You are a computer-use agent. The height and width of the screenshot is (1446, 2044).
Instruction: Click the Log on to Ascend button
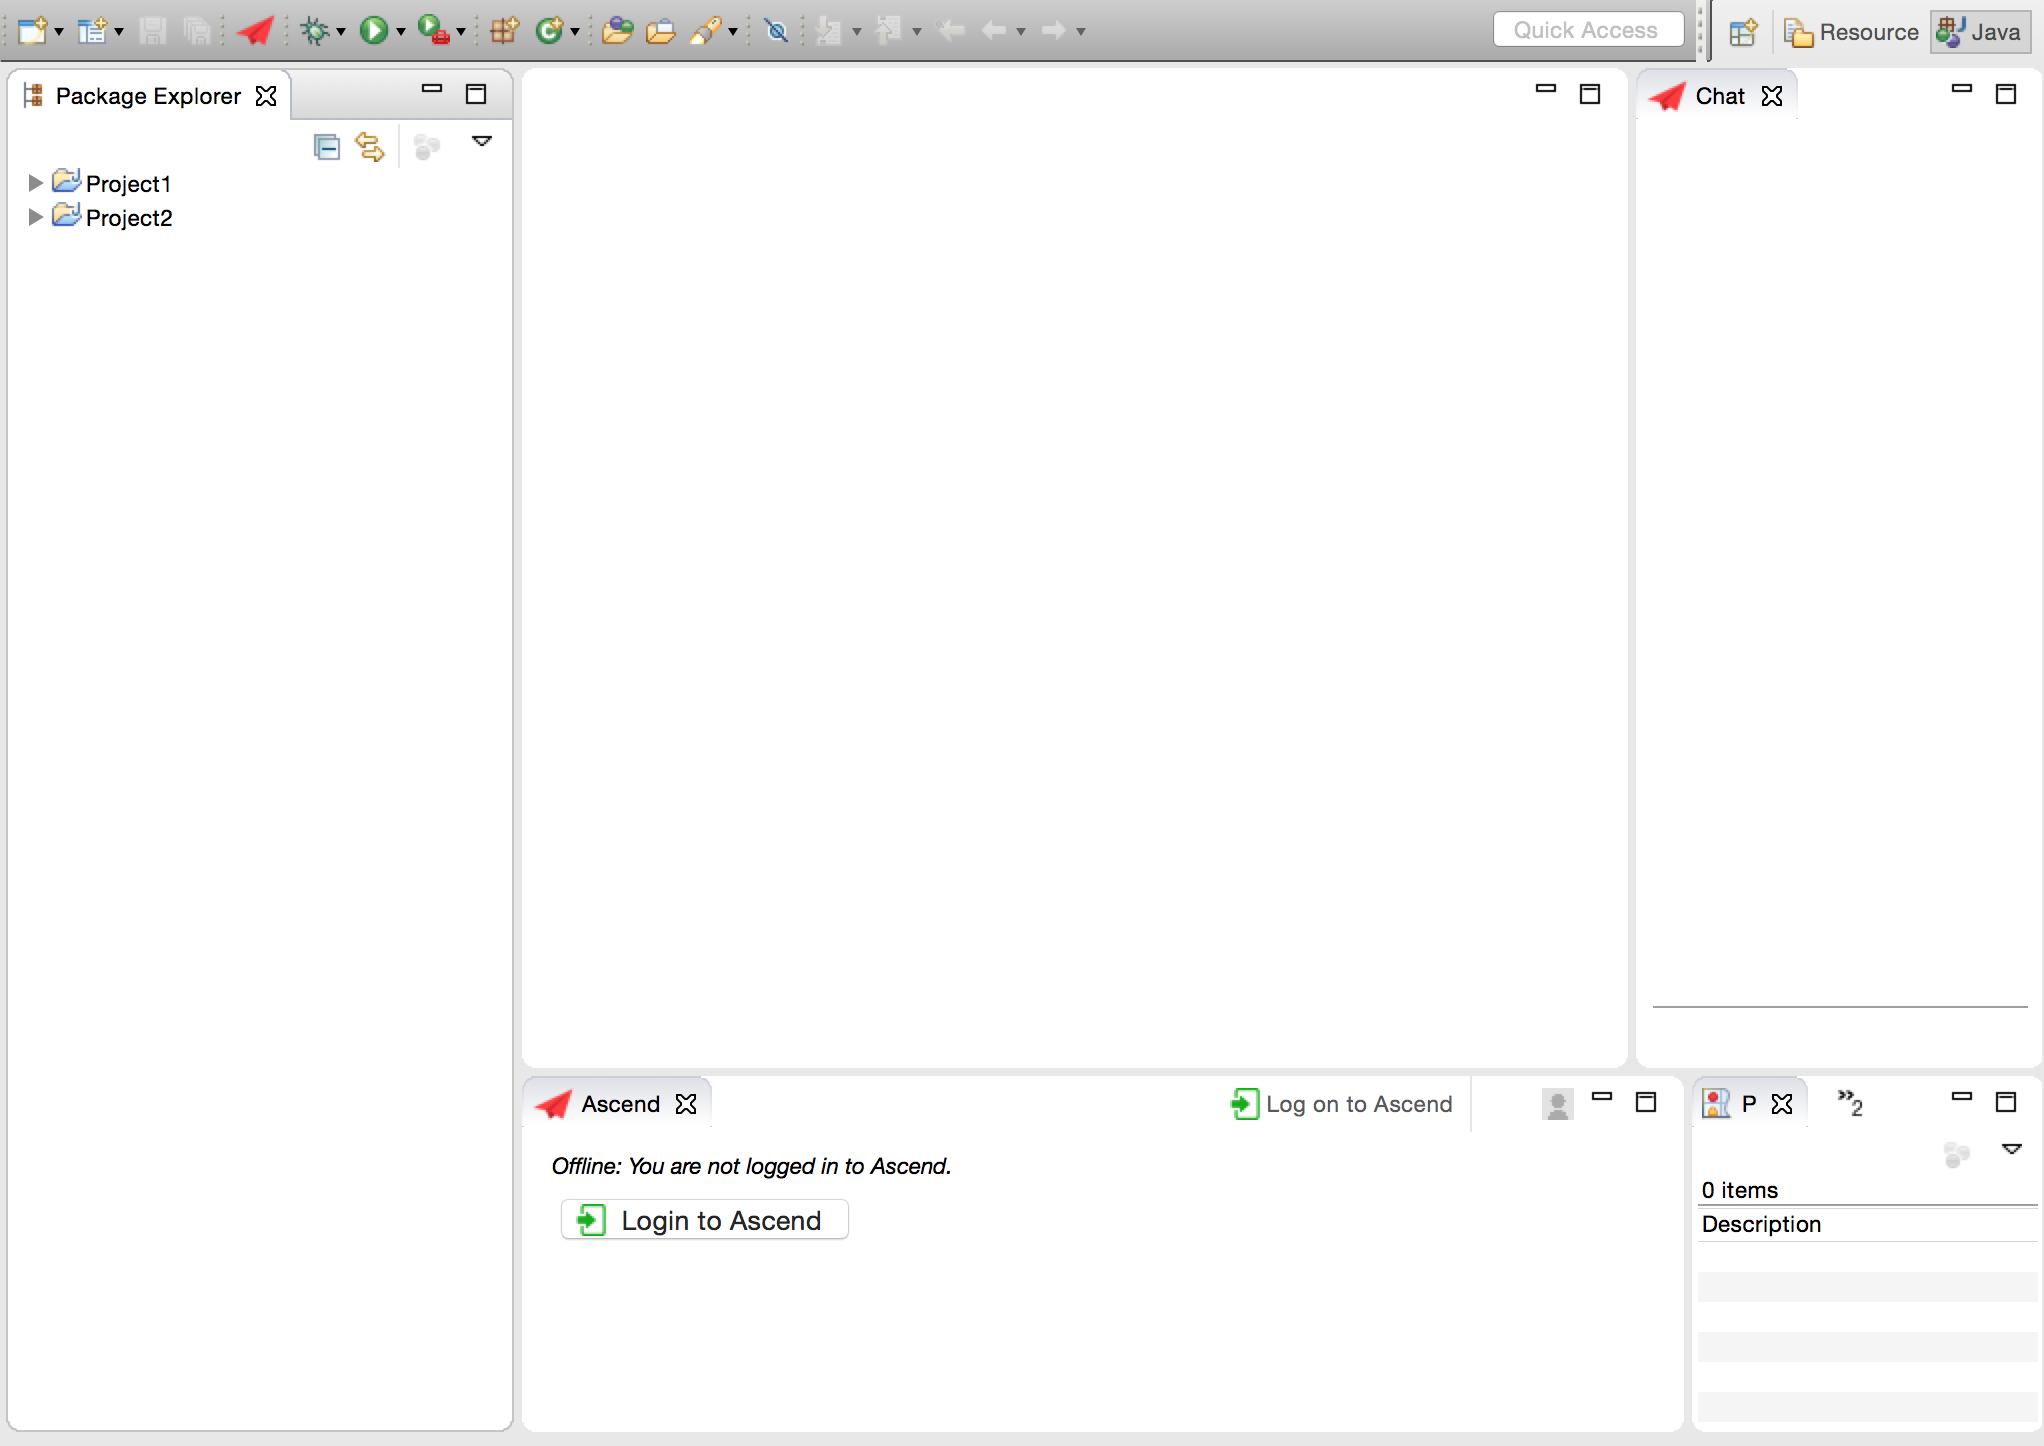pos(1341,1103)
